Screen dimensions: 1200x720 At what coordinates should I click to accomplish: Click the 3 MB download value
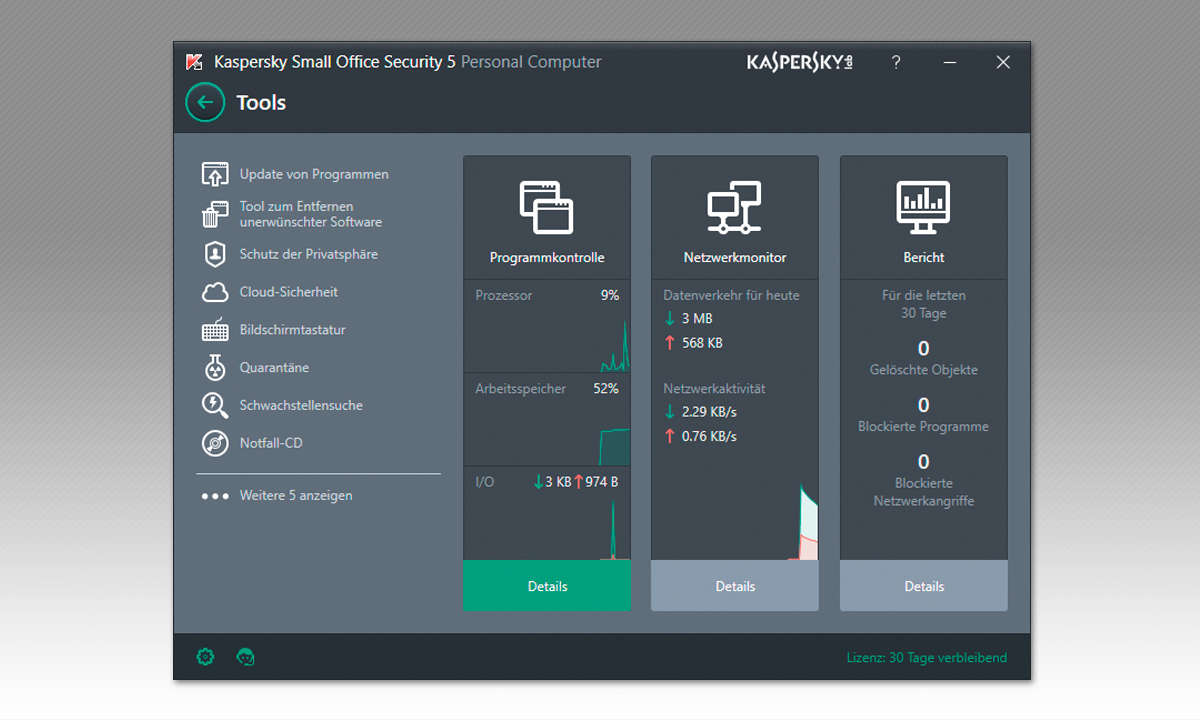click(697, 319)
